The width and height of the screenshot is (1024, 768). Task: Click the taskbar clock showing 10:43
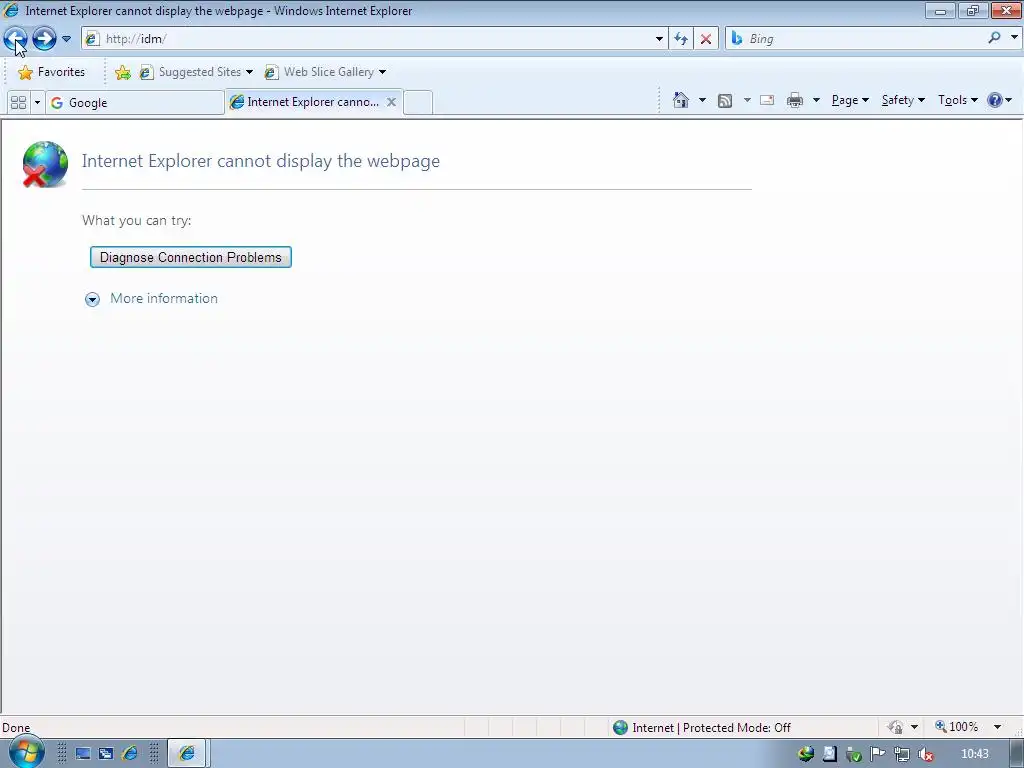[974, 754]
